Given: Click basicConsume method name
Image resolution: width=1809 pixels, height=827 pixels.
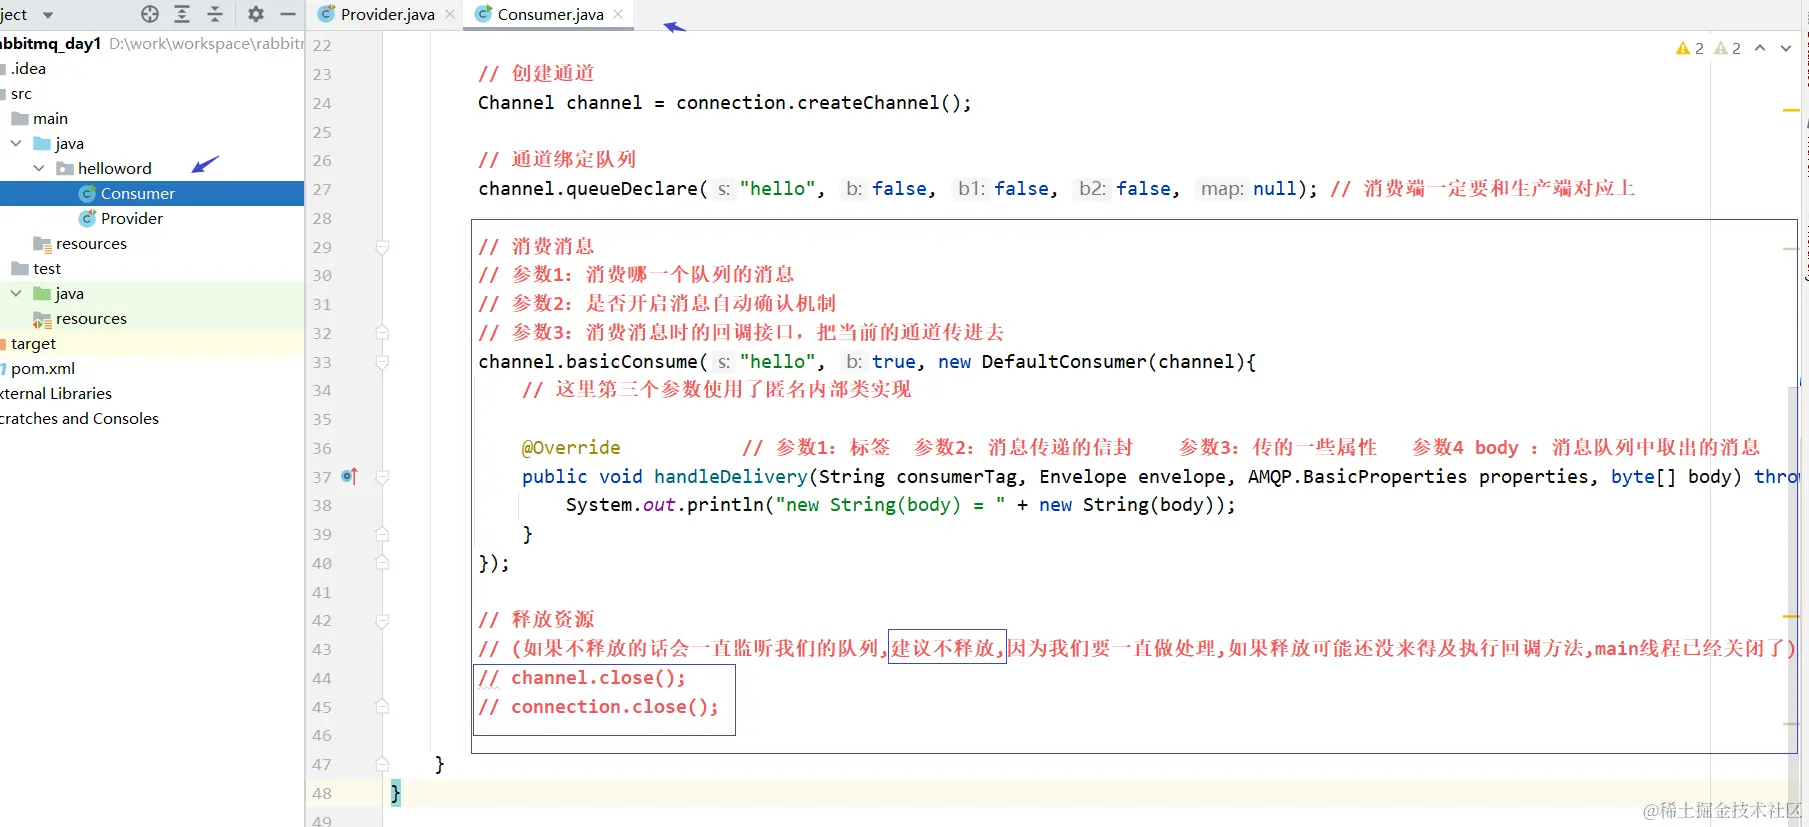Looking at the screenshot, I should click(630, 362).
